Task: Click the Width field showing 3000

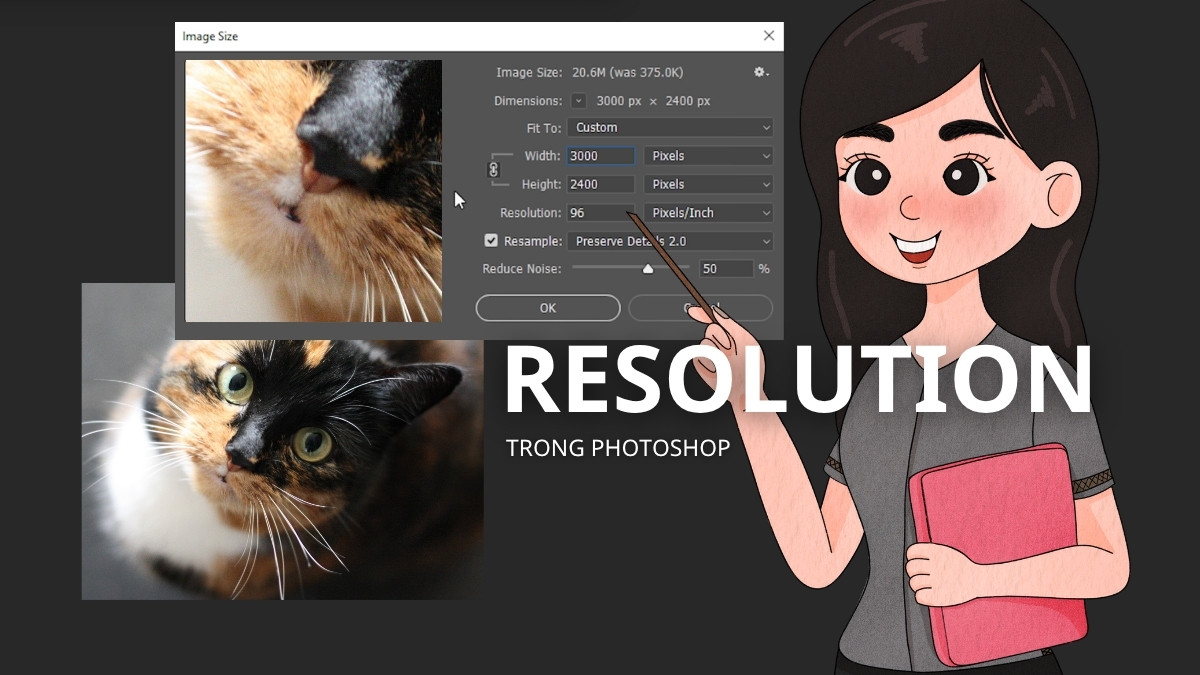Action: coord(601,156)
